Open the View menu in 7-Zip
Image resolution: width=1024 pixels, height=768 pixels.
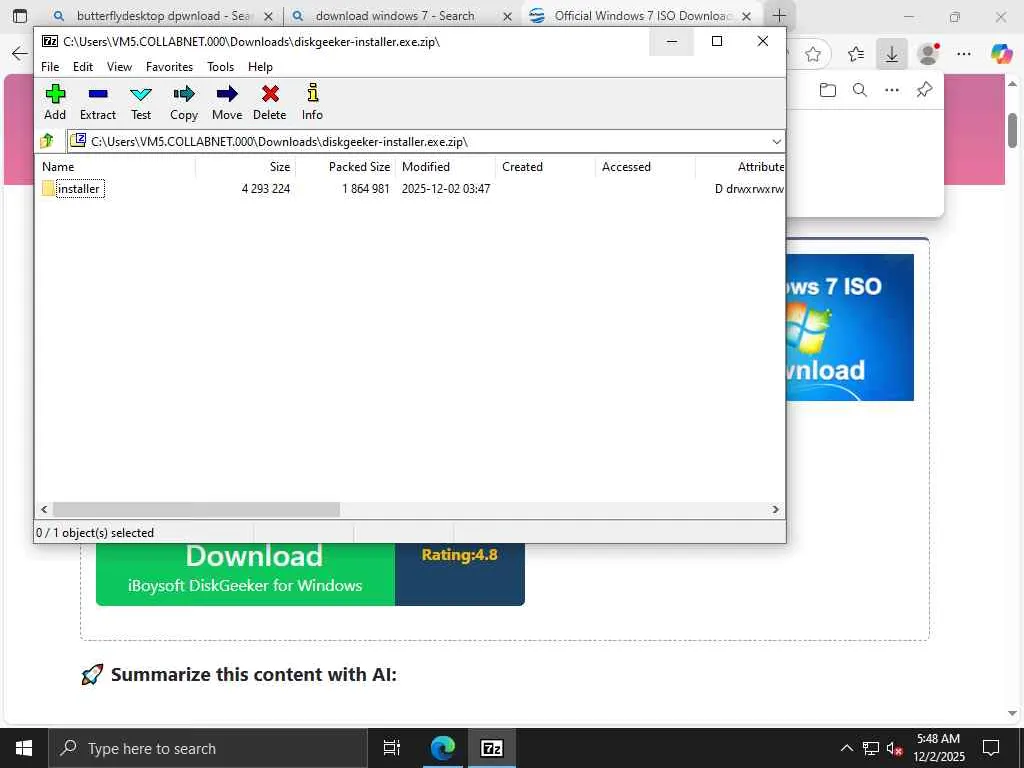pyautogui.click(x=120, y=67)
